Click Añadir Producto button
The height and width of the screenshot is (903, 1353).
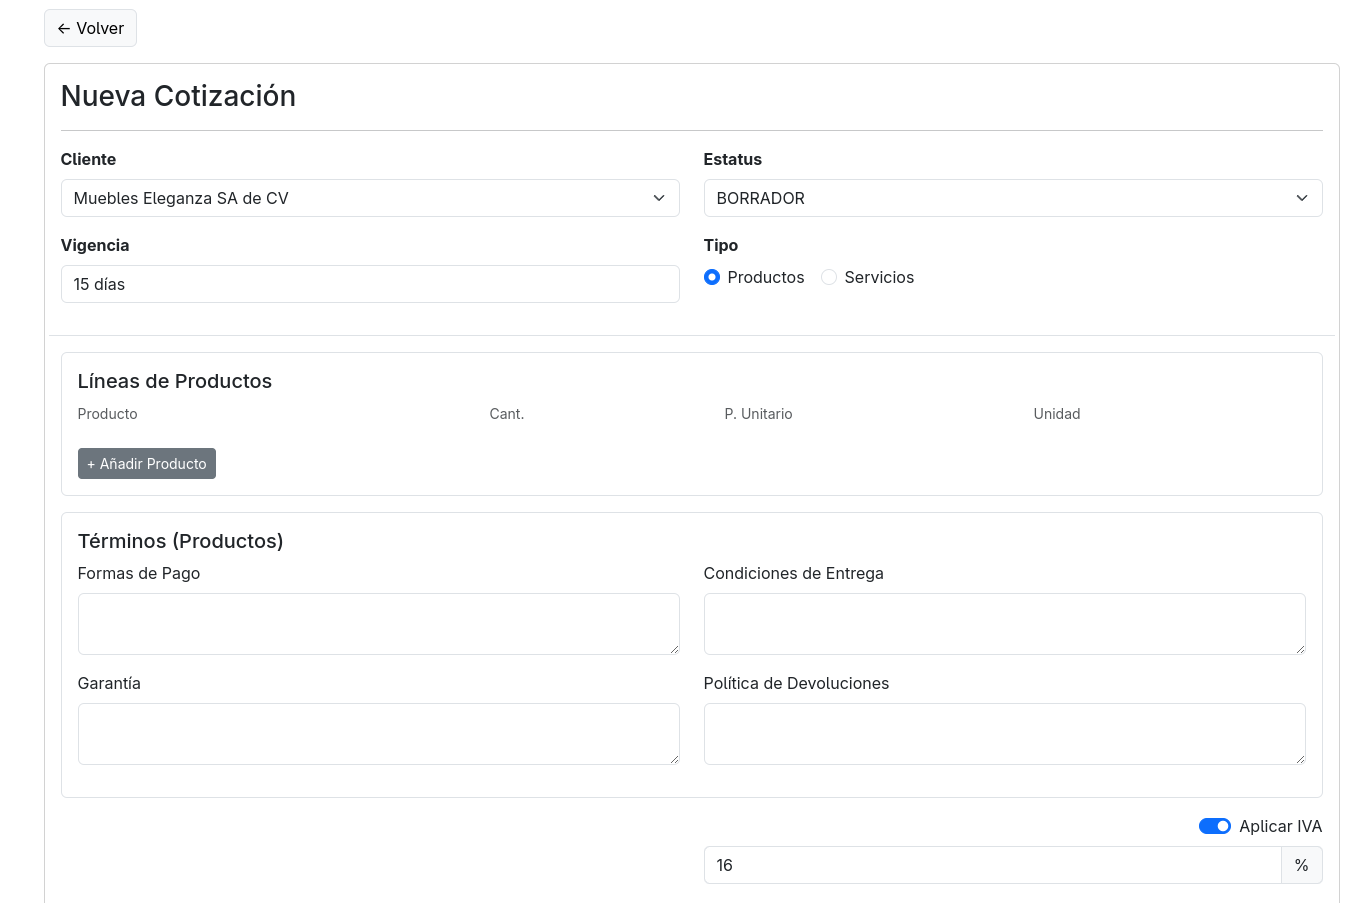[x=147, y=464]
